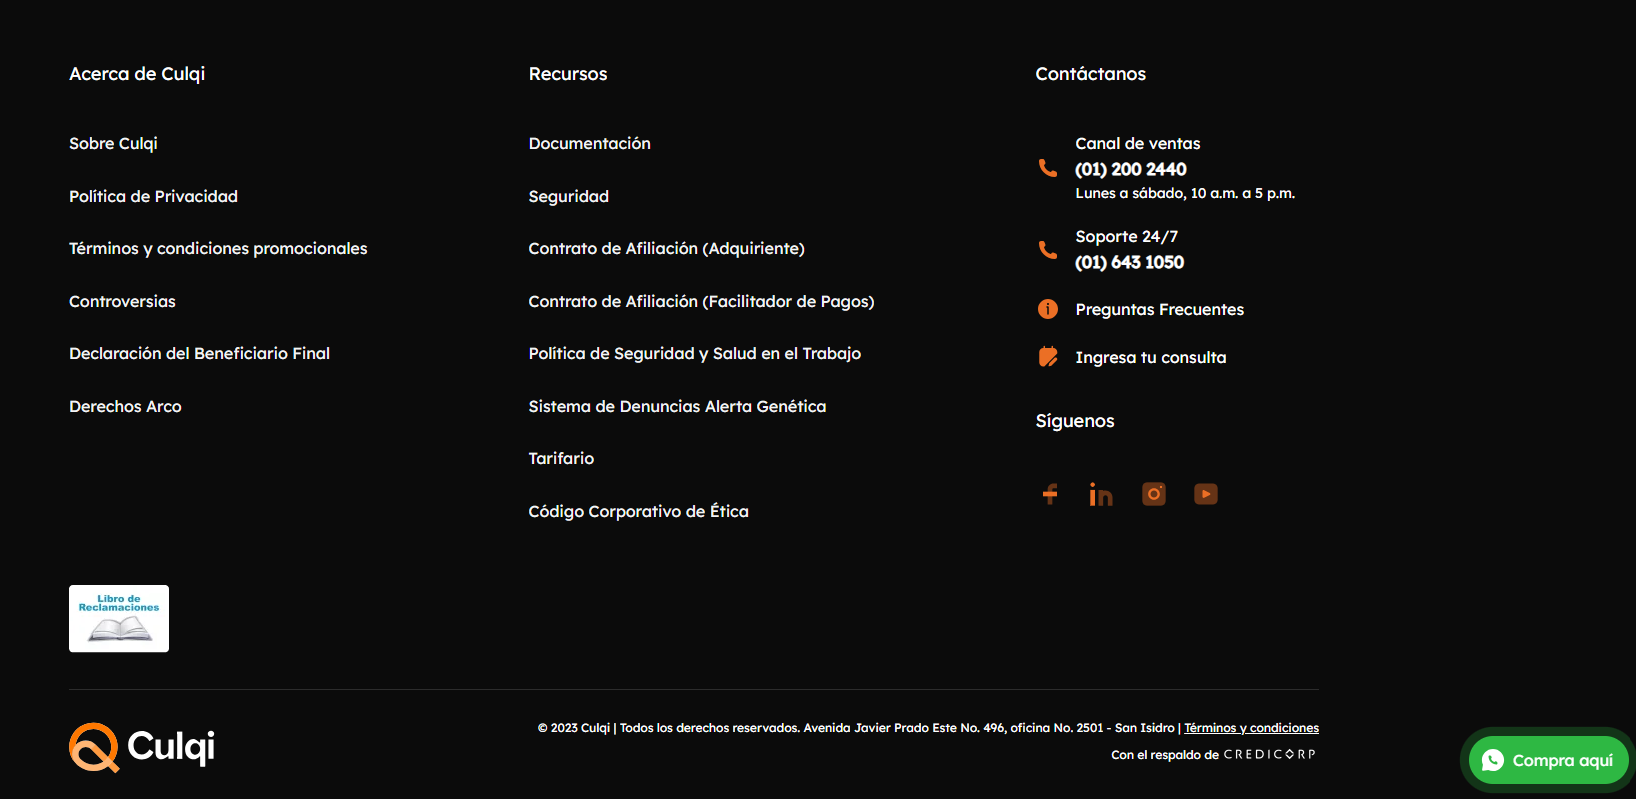Click the Recursos heading
The width and height of the screenshot is (1636, 799).
[568, 74]
